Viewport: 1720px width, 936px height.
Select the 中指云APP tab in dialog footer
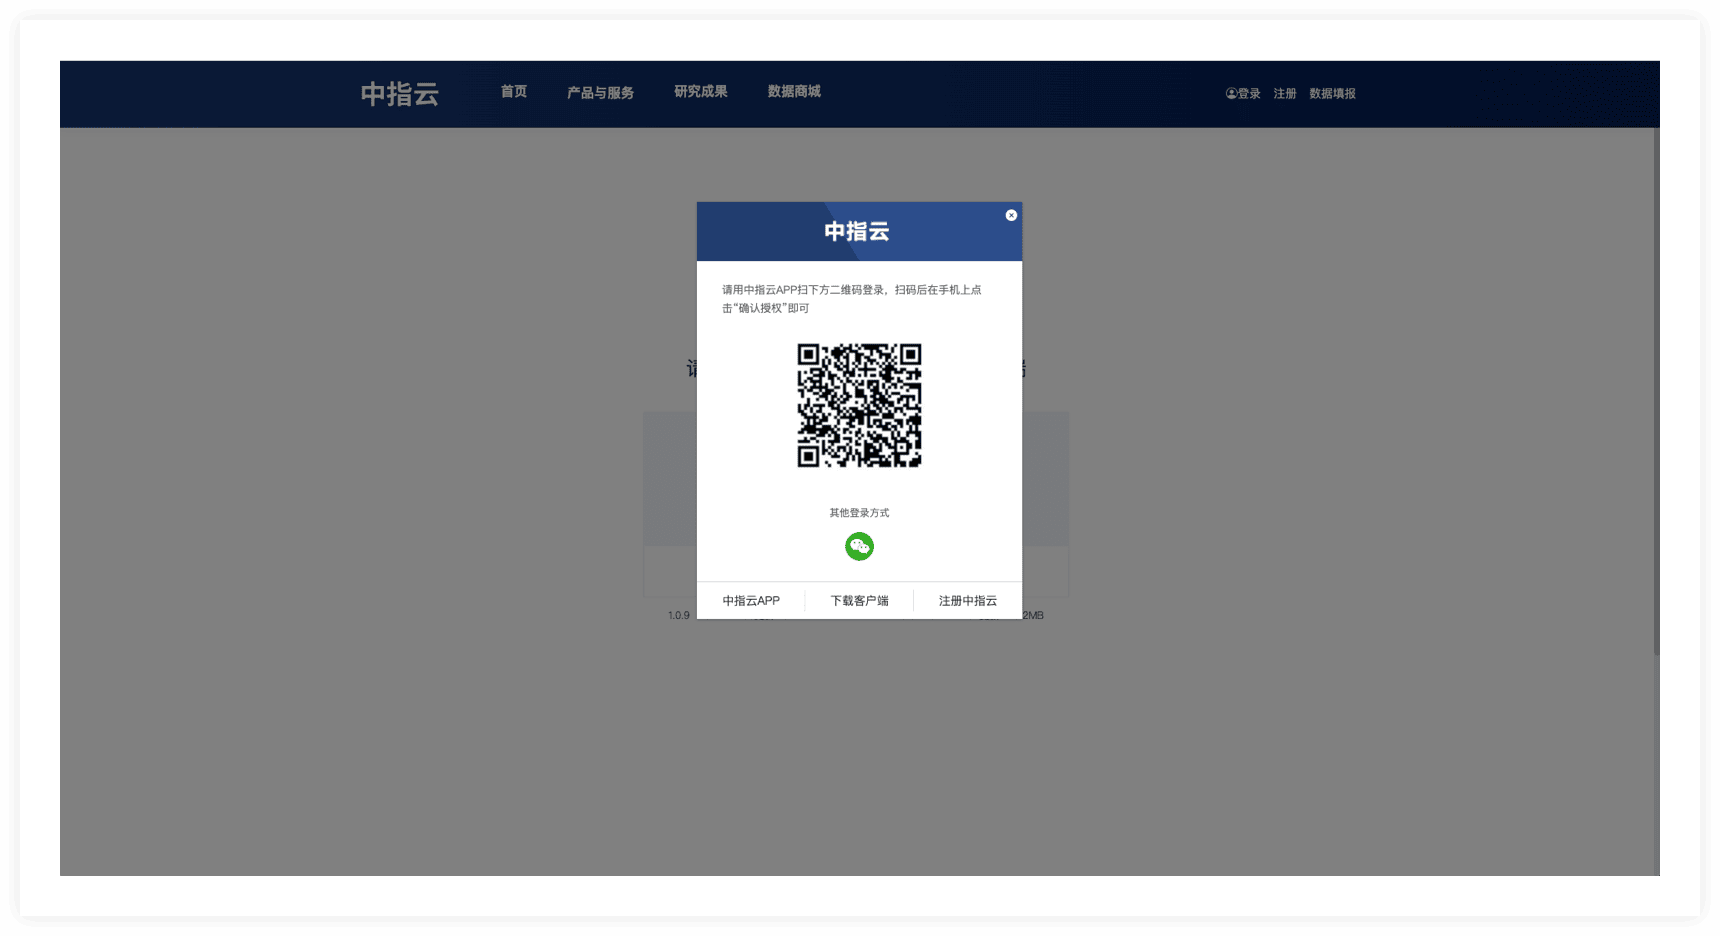coord(751,601)
